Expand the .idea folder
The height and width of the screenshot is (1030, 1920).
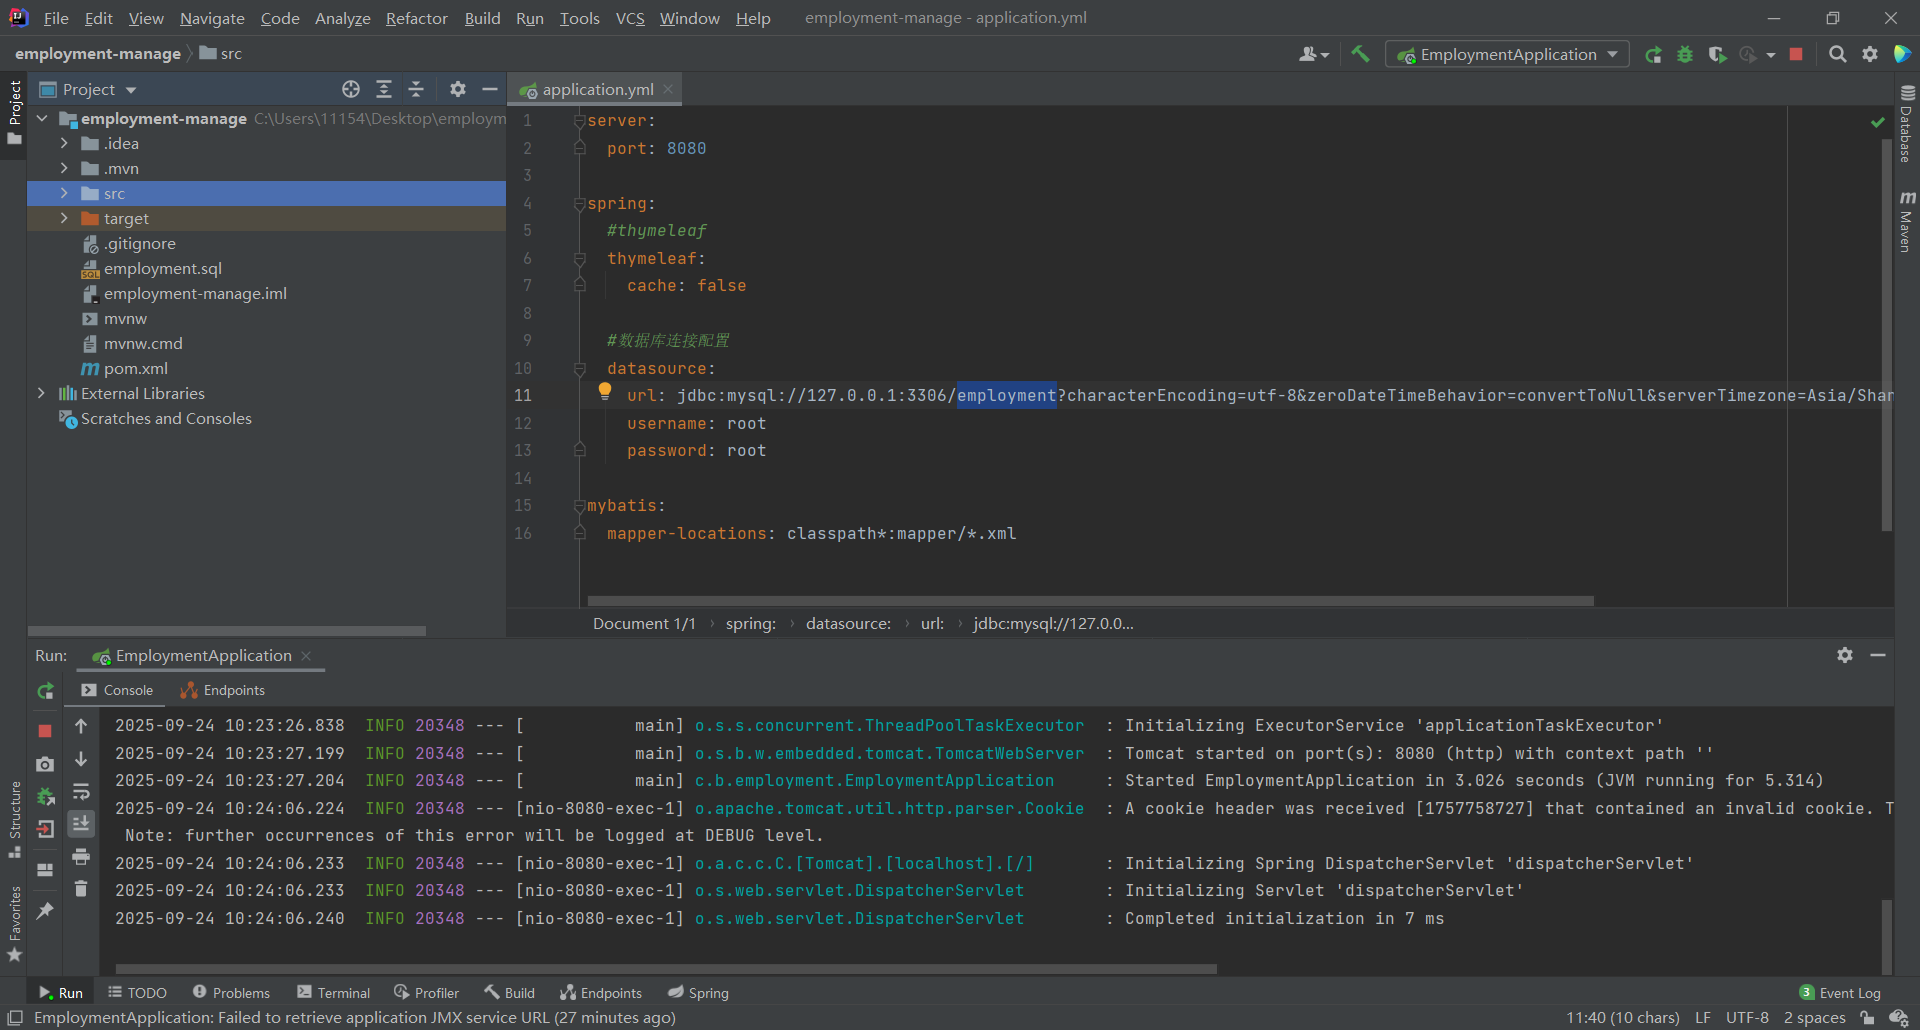click(x=64, y=143)
